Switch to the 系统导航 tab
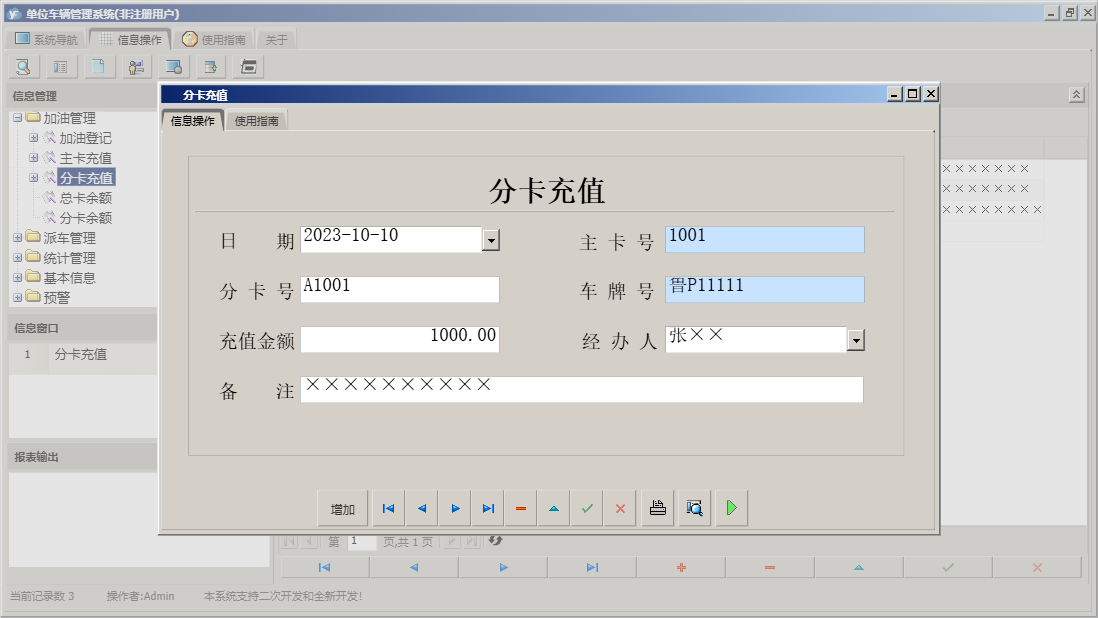This screenshot has height=618, width=1098. pos(46,38)
